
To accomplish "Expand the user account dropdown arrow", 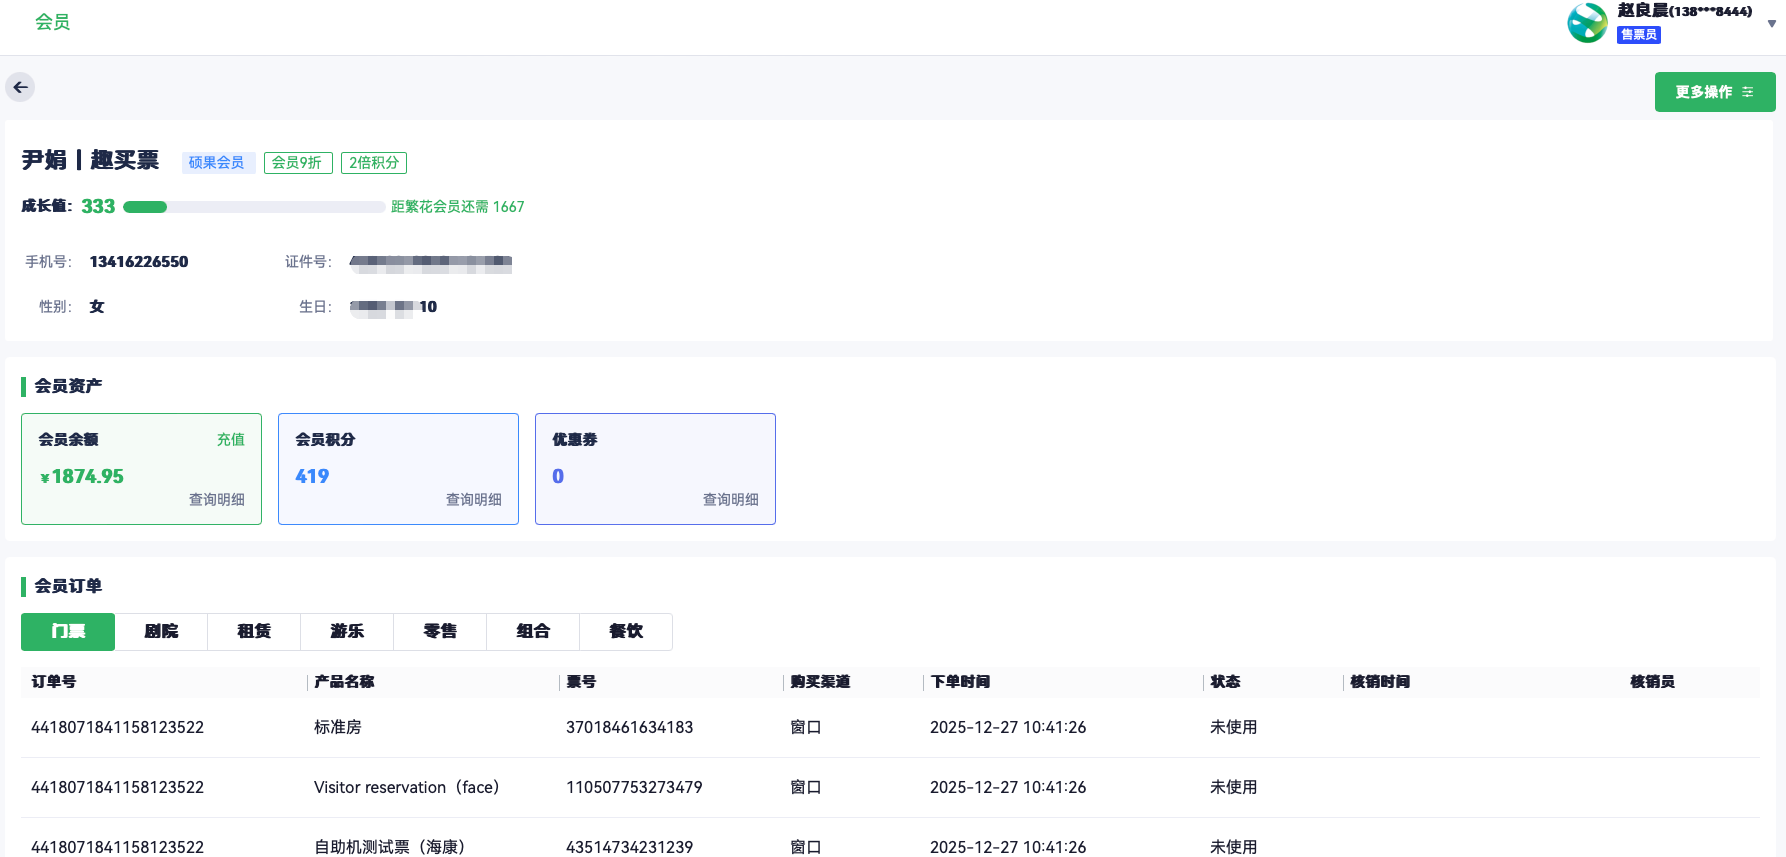I will [x=1771, y=24].
